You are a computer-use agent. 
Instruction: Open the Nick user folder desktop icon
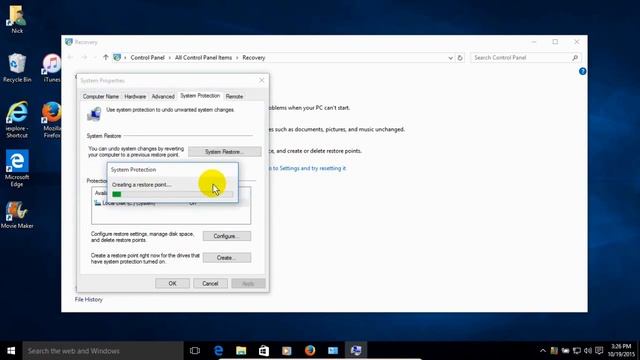point(17,18)
